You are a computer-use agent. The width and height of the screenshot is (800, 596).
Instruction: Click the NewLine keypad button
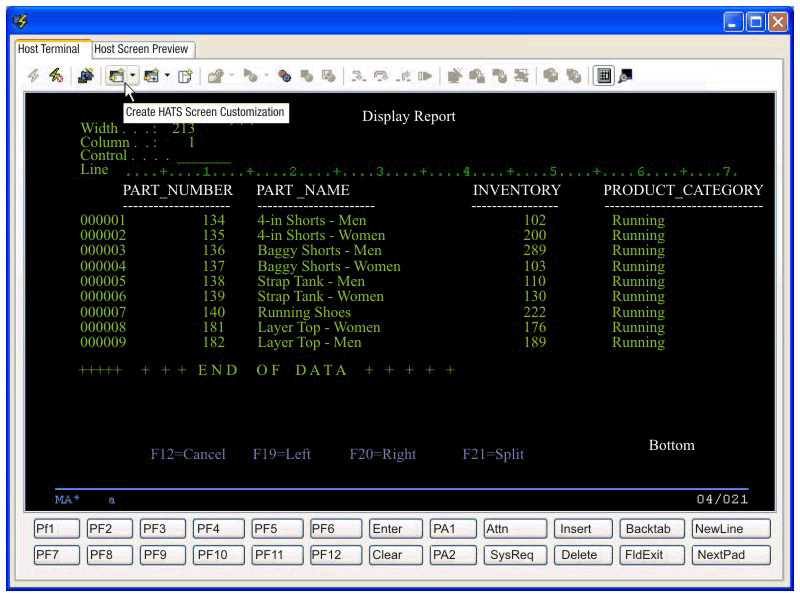(x=731, y=529)
